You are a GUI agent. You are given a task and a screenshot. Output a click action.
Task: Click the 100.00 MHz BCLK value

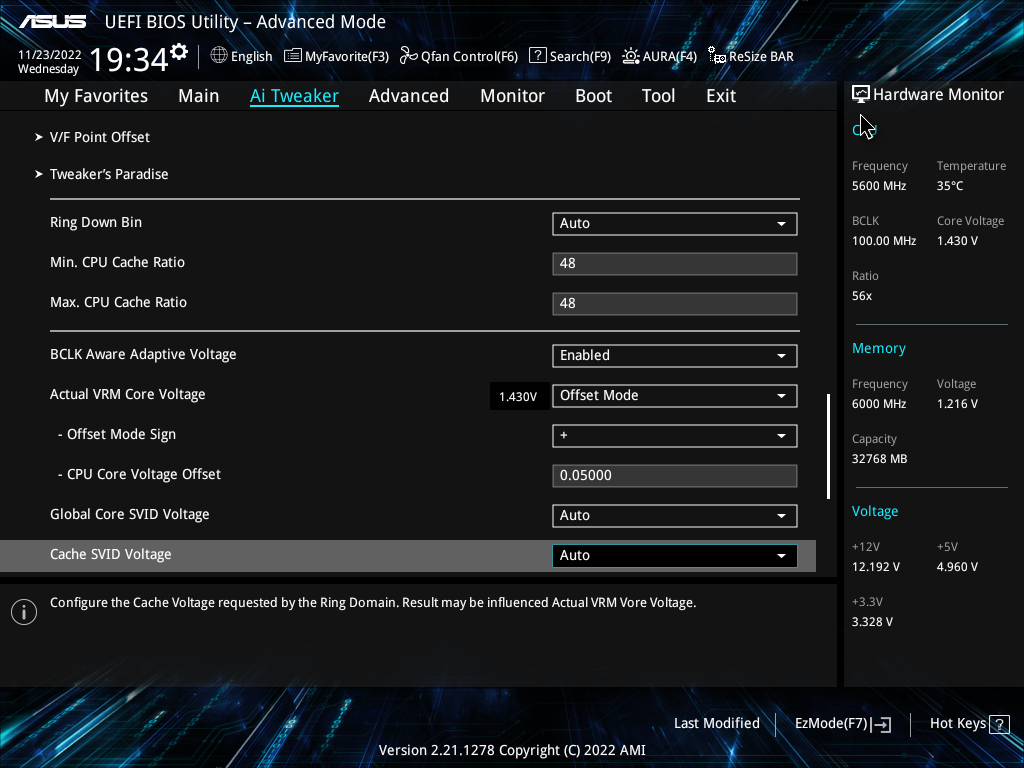tap(884, 241)
